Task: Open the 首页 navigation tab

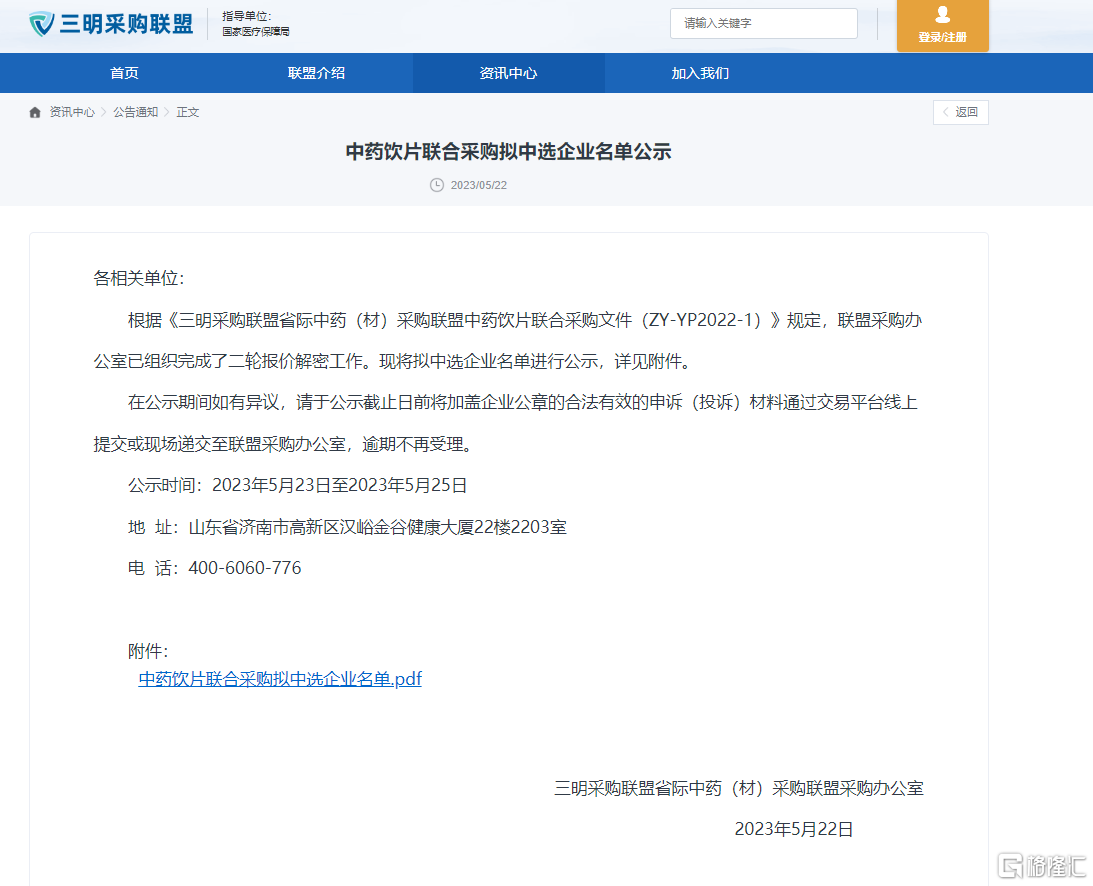Action: click(x=124, y=73)
